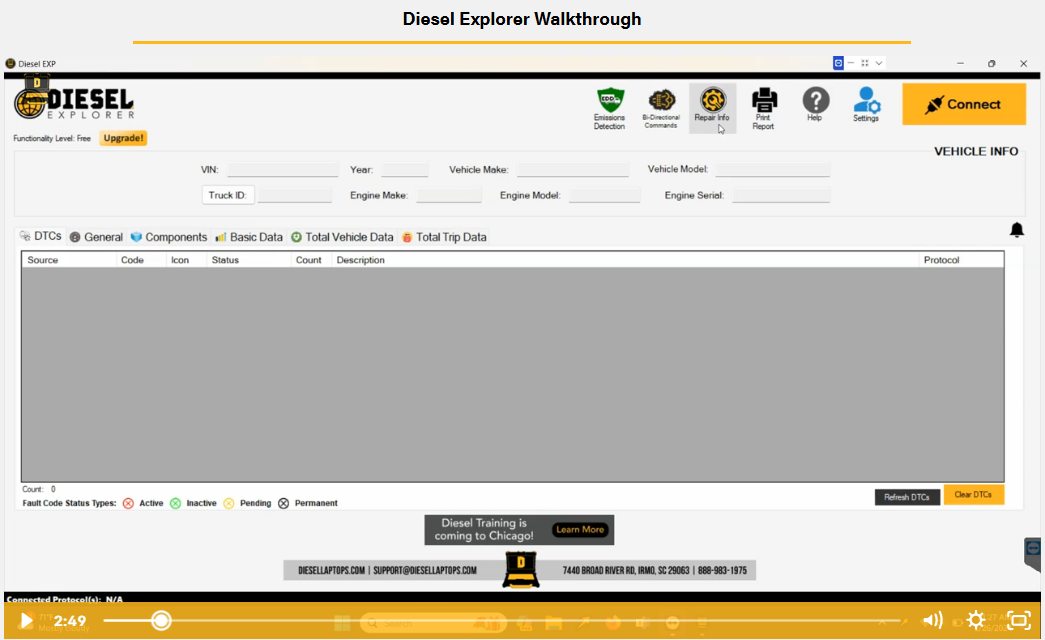Click the Engine Make field
Viewport: 1045px width, 640px height.
coord(449,195)
